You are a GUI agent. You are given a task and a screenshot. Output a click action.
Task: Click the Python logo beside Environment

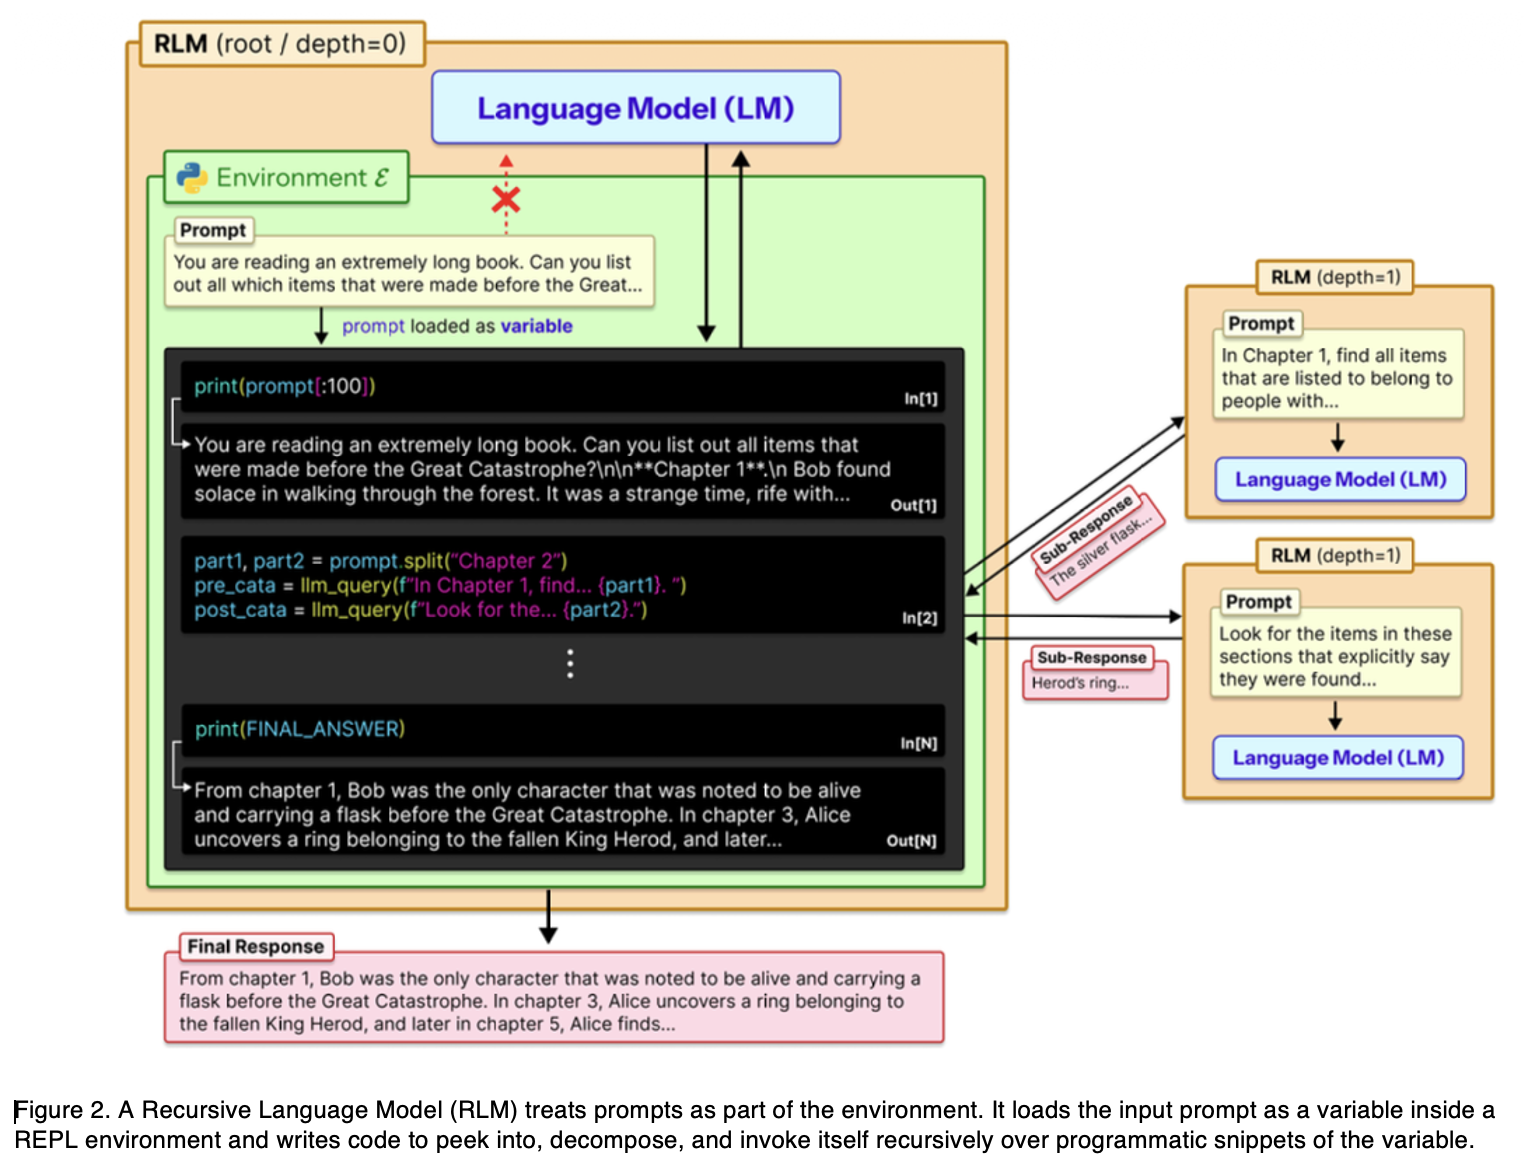tap(191, 178)
